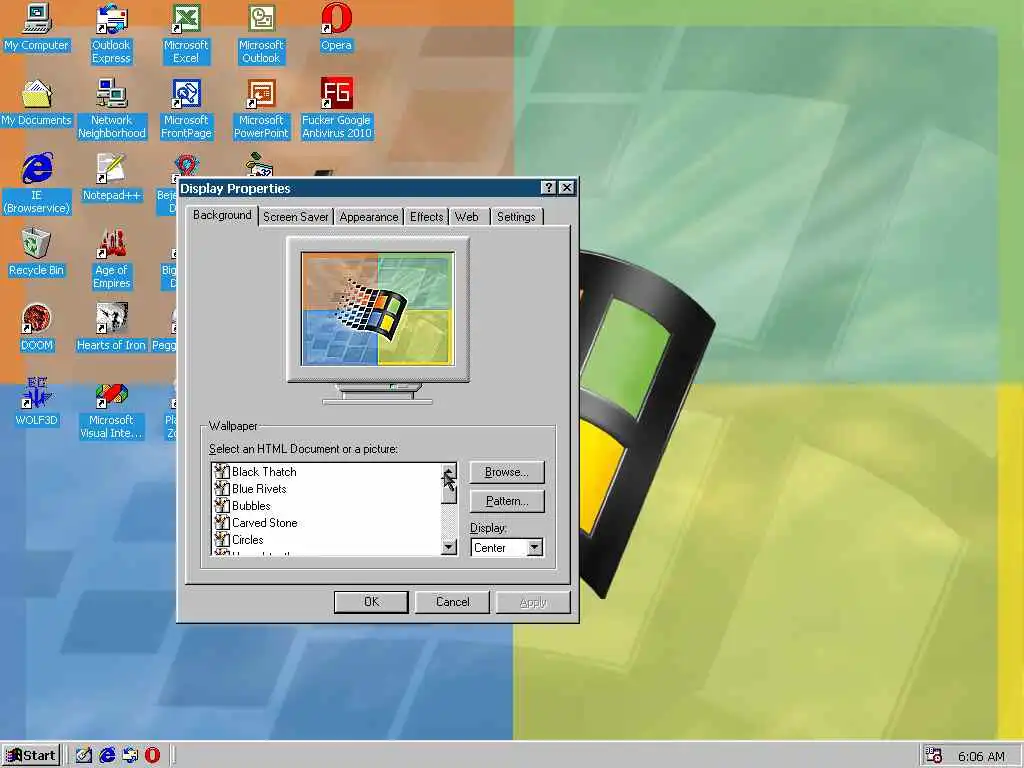Launch Opera from the quick launch bar

tap(153, 756)
